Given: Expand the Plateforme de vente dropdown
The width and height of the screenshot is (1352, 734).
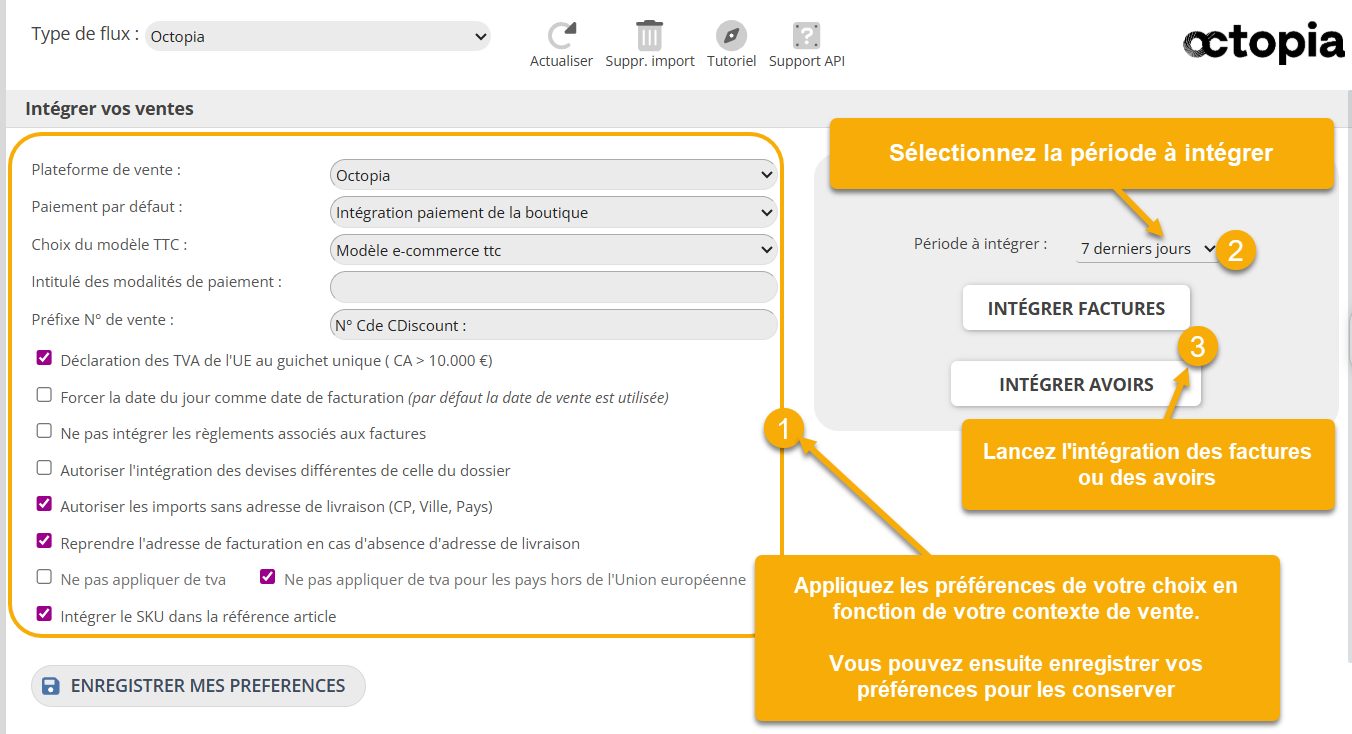Looking at the screenshot, I should 553,175.
